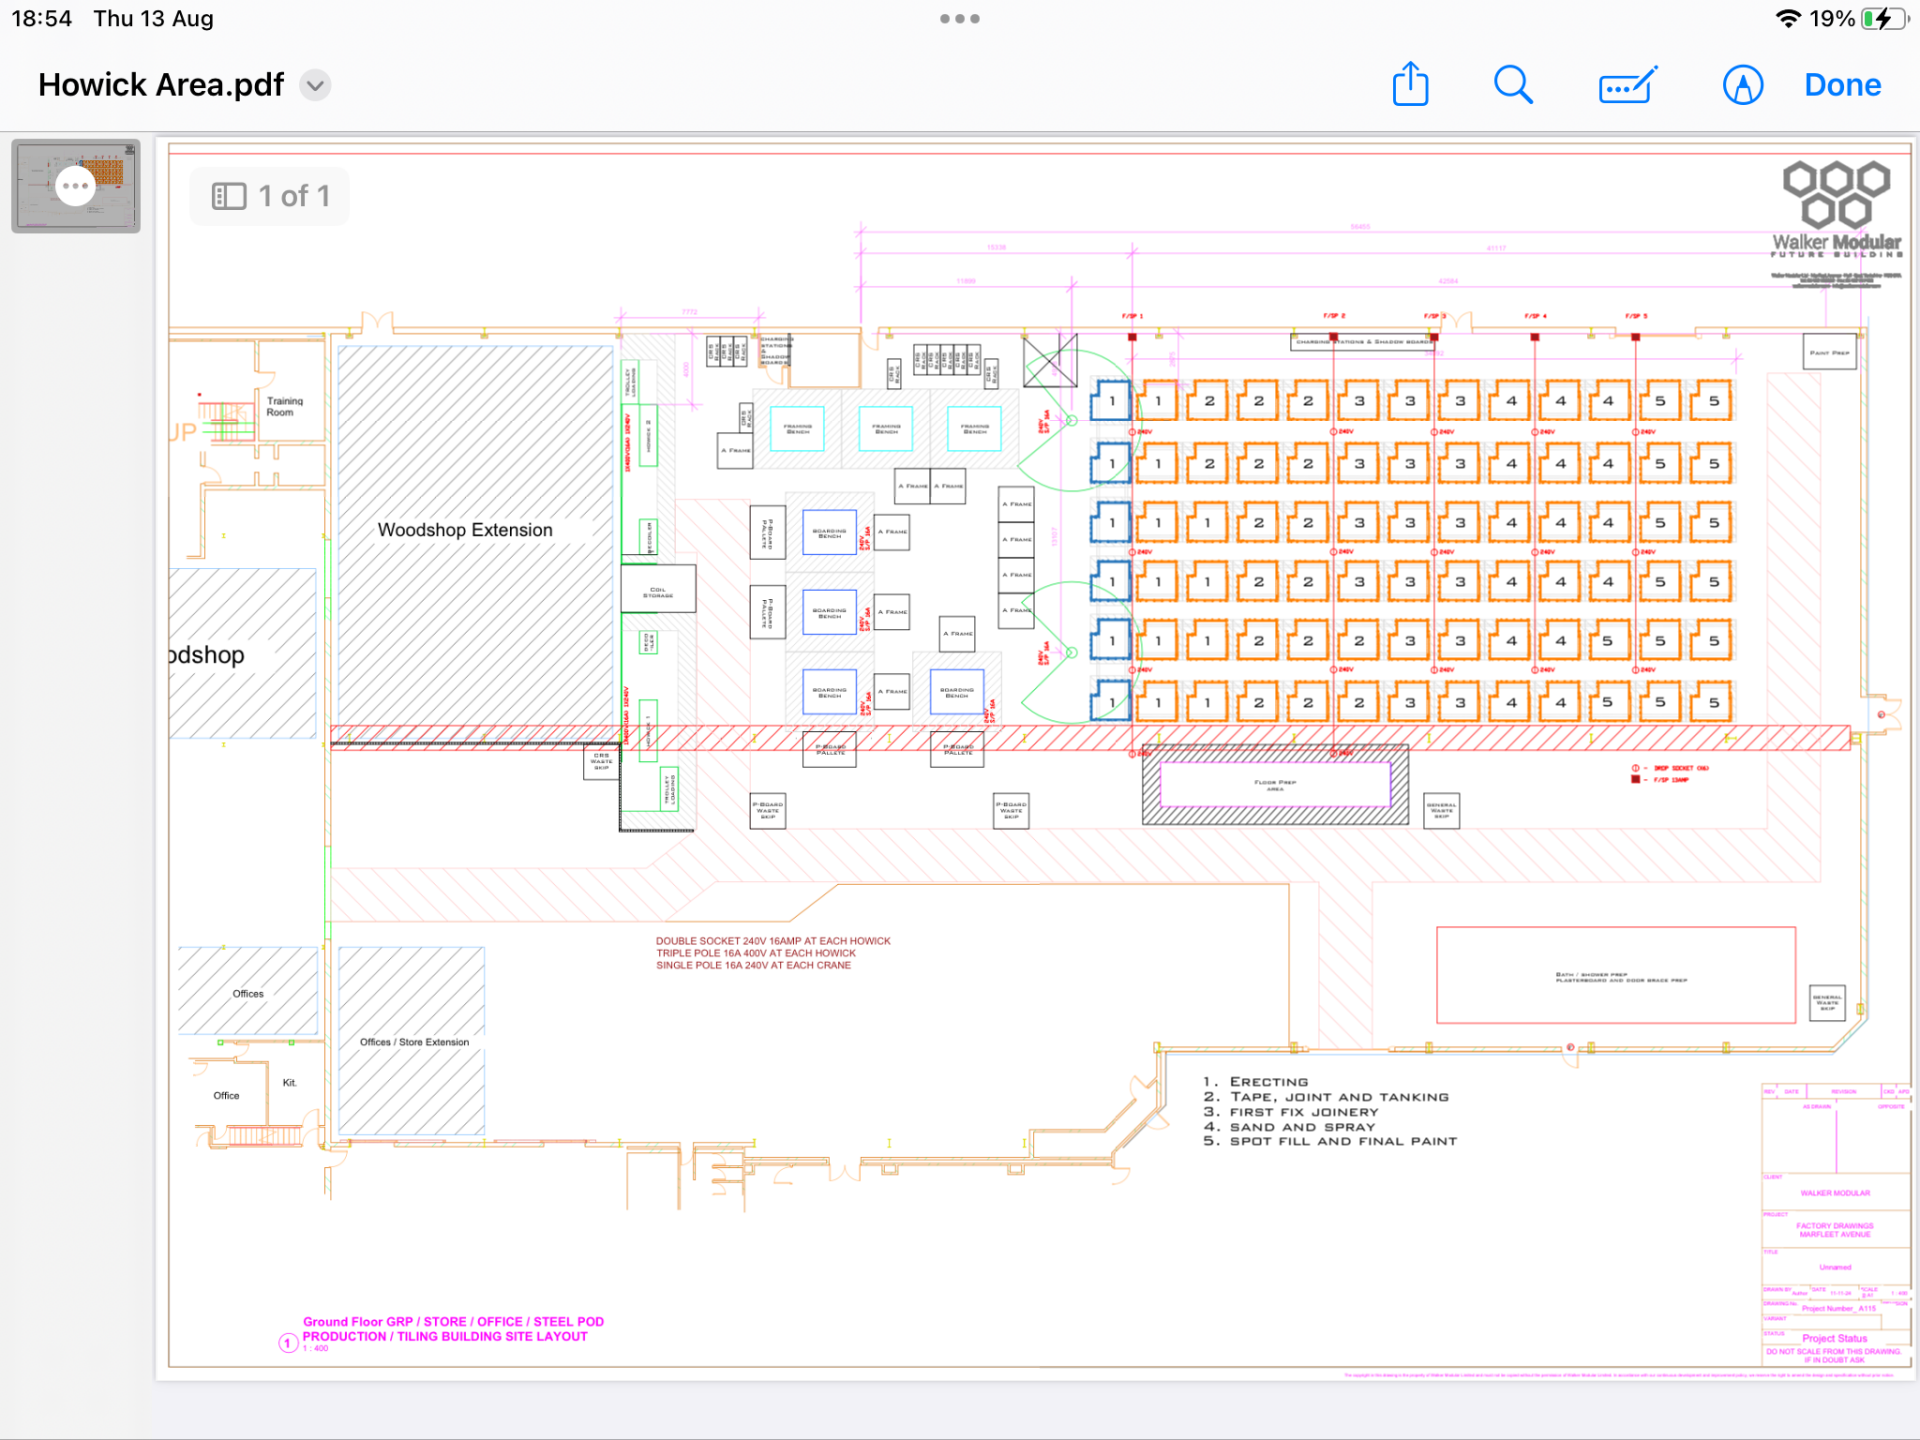Open the thumbnail options ellipsis button
1920x1440 pixels.
[75, 186]
